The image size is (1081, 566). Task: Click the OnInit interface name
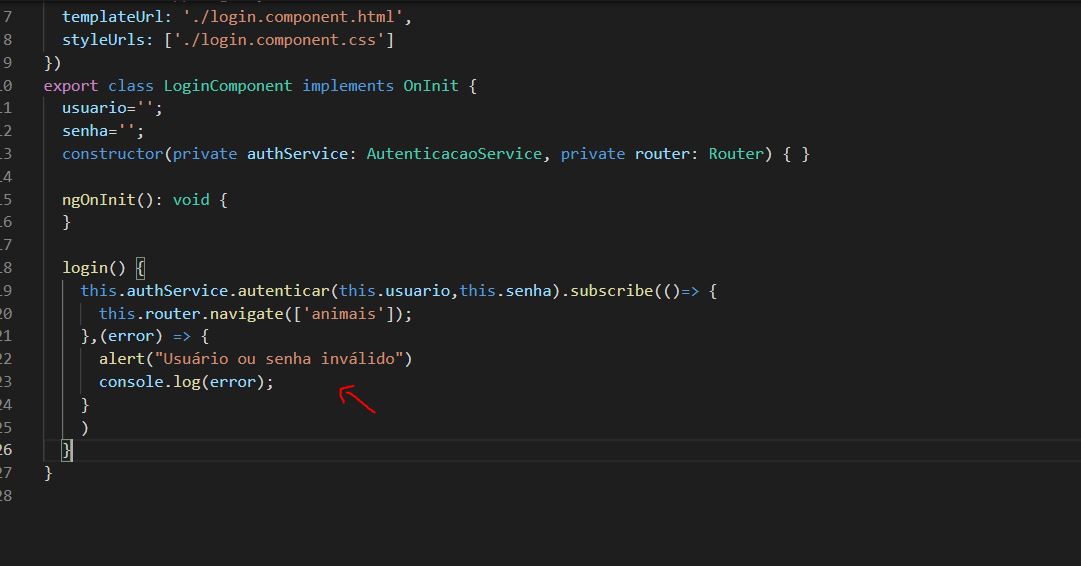click(431, 86)
